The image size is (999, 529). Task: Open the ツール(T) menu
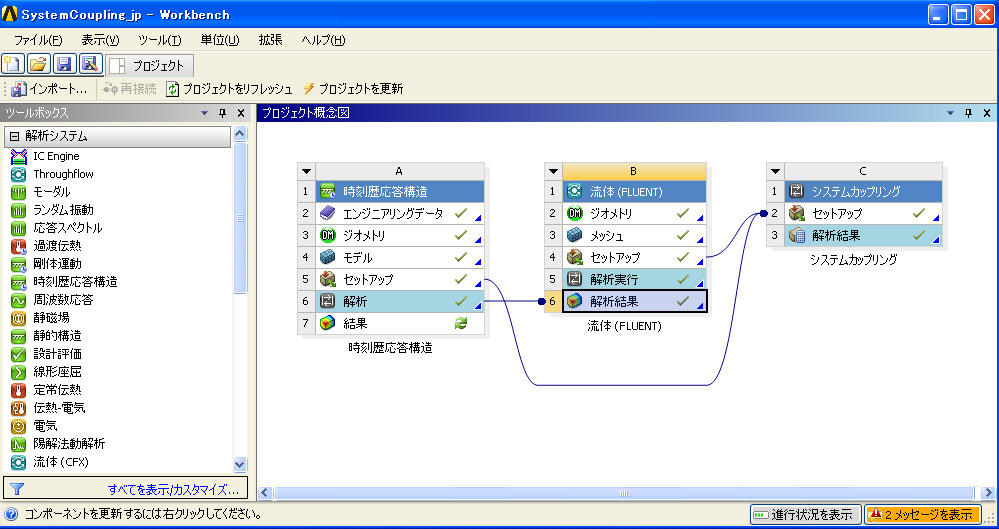[x=160, y=40]
